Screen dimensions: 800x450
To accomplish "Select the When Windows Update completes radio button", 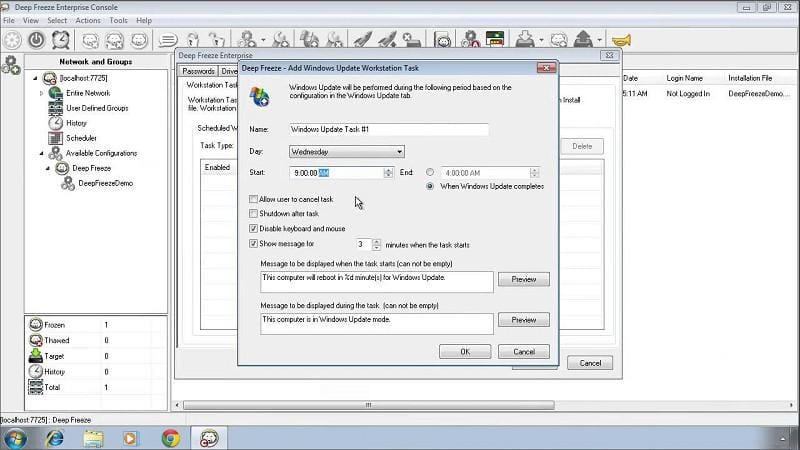I will pyautogui.click(x=431, y=186).
